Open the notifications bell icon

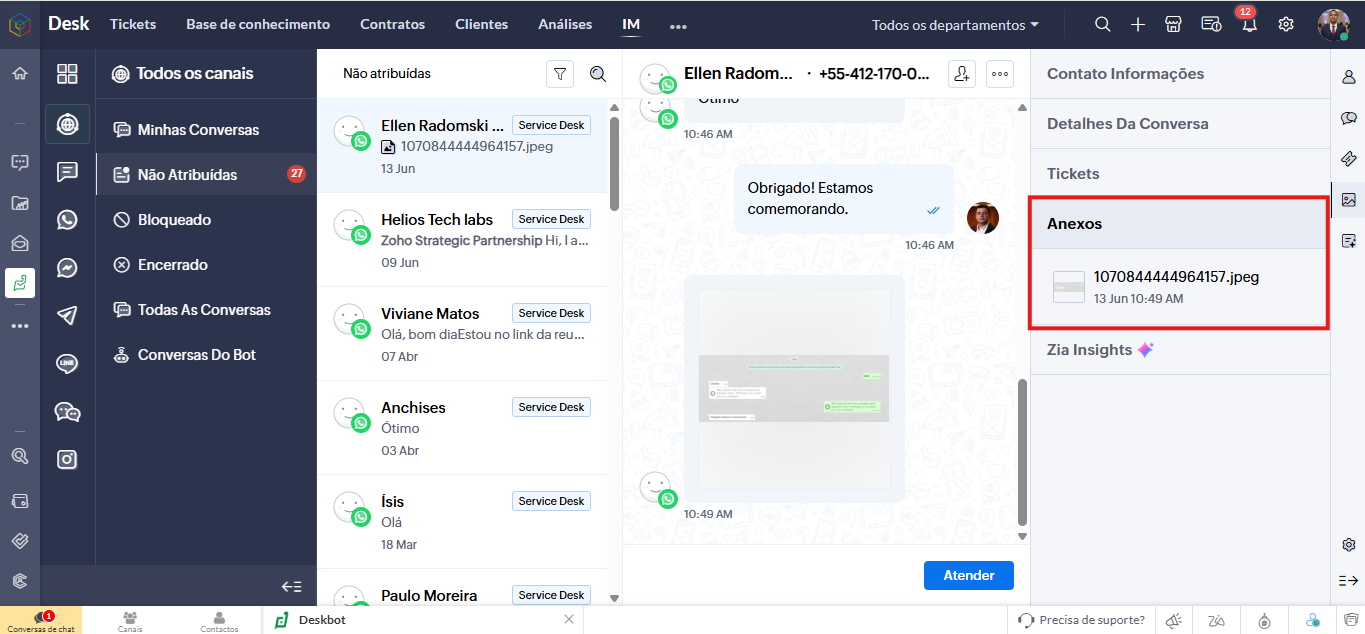1248,25
